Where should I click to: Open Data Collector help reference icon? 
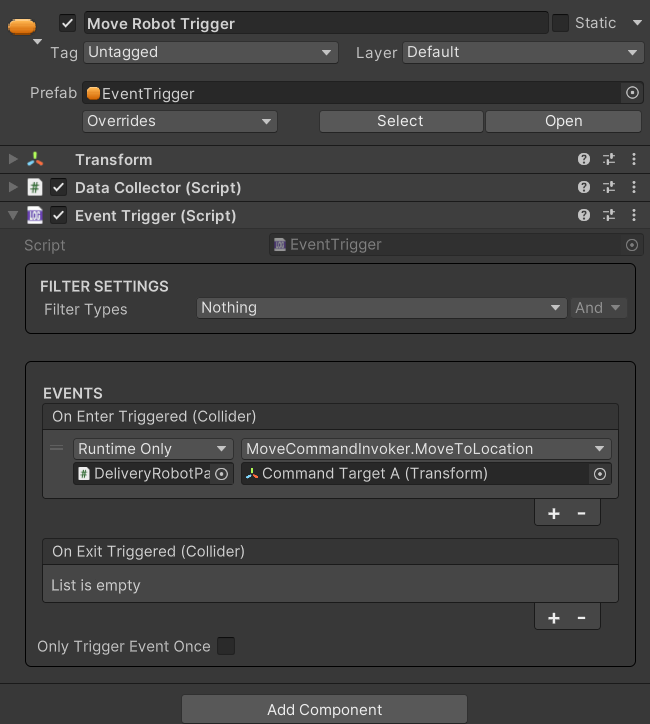coord(584,187)
